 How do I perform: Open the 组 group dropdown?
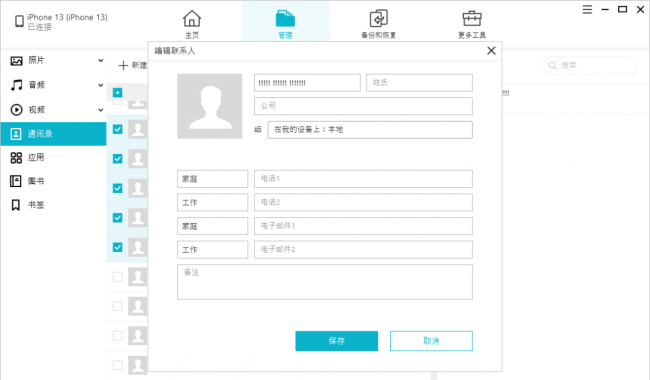pos(370,130)
